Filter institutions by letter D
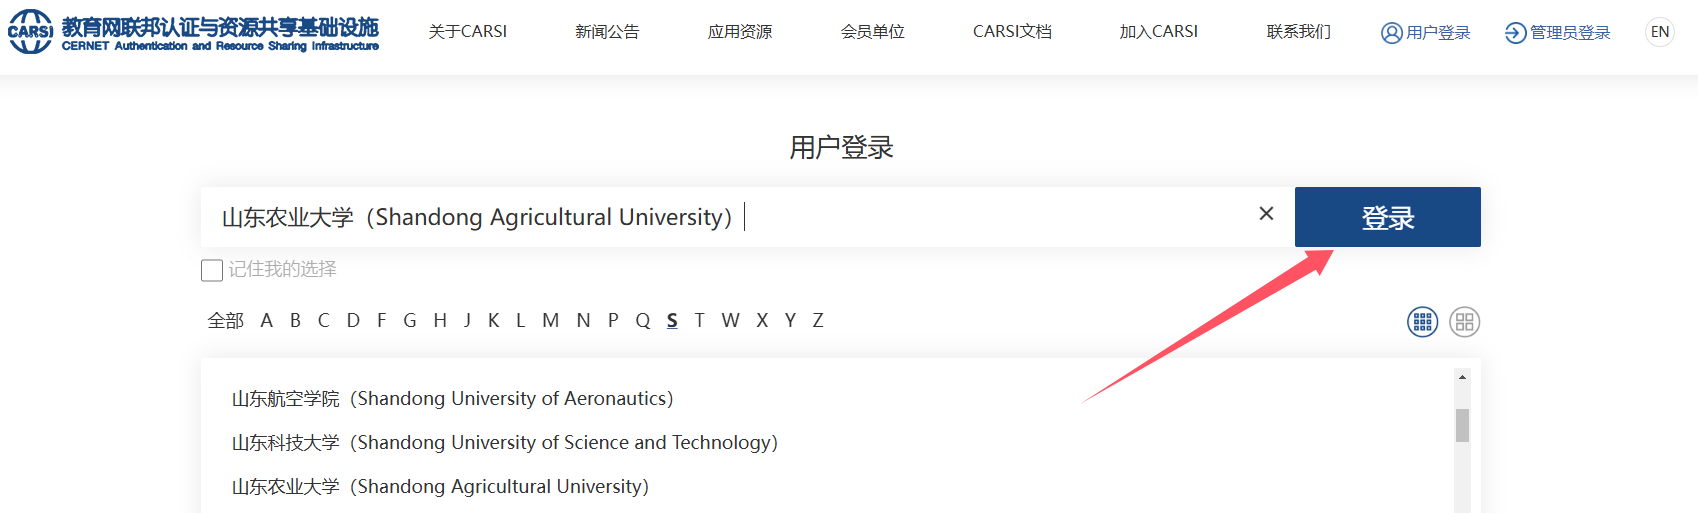 click(x=353, y=321)
